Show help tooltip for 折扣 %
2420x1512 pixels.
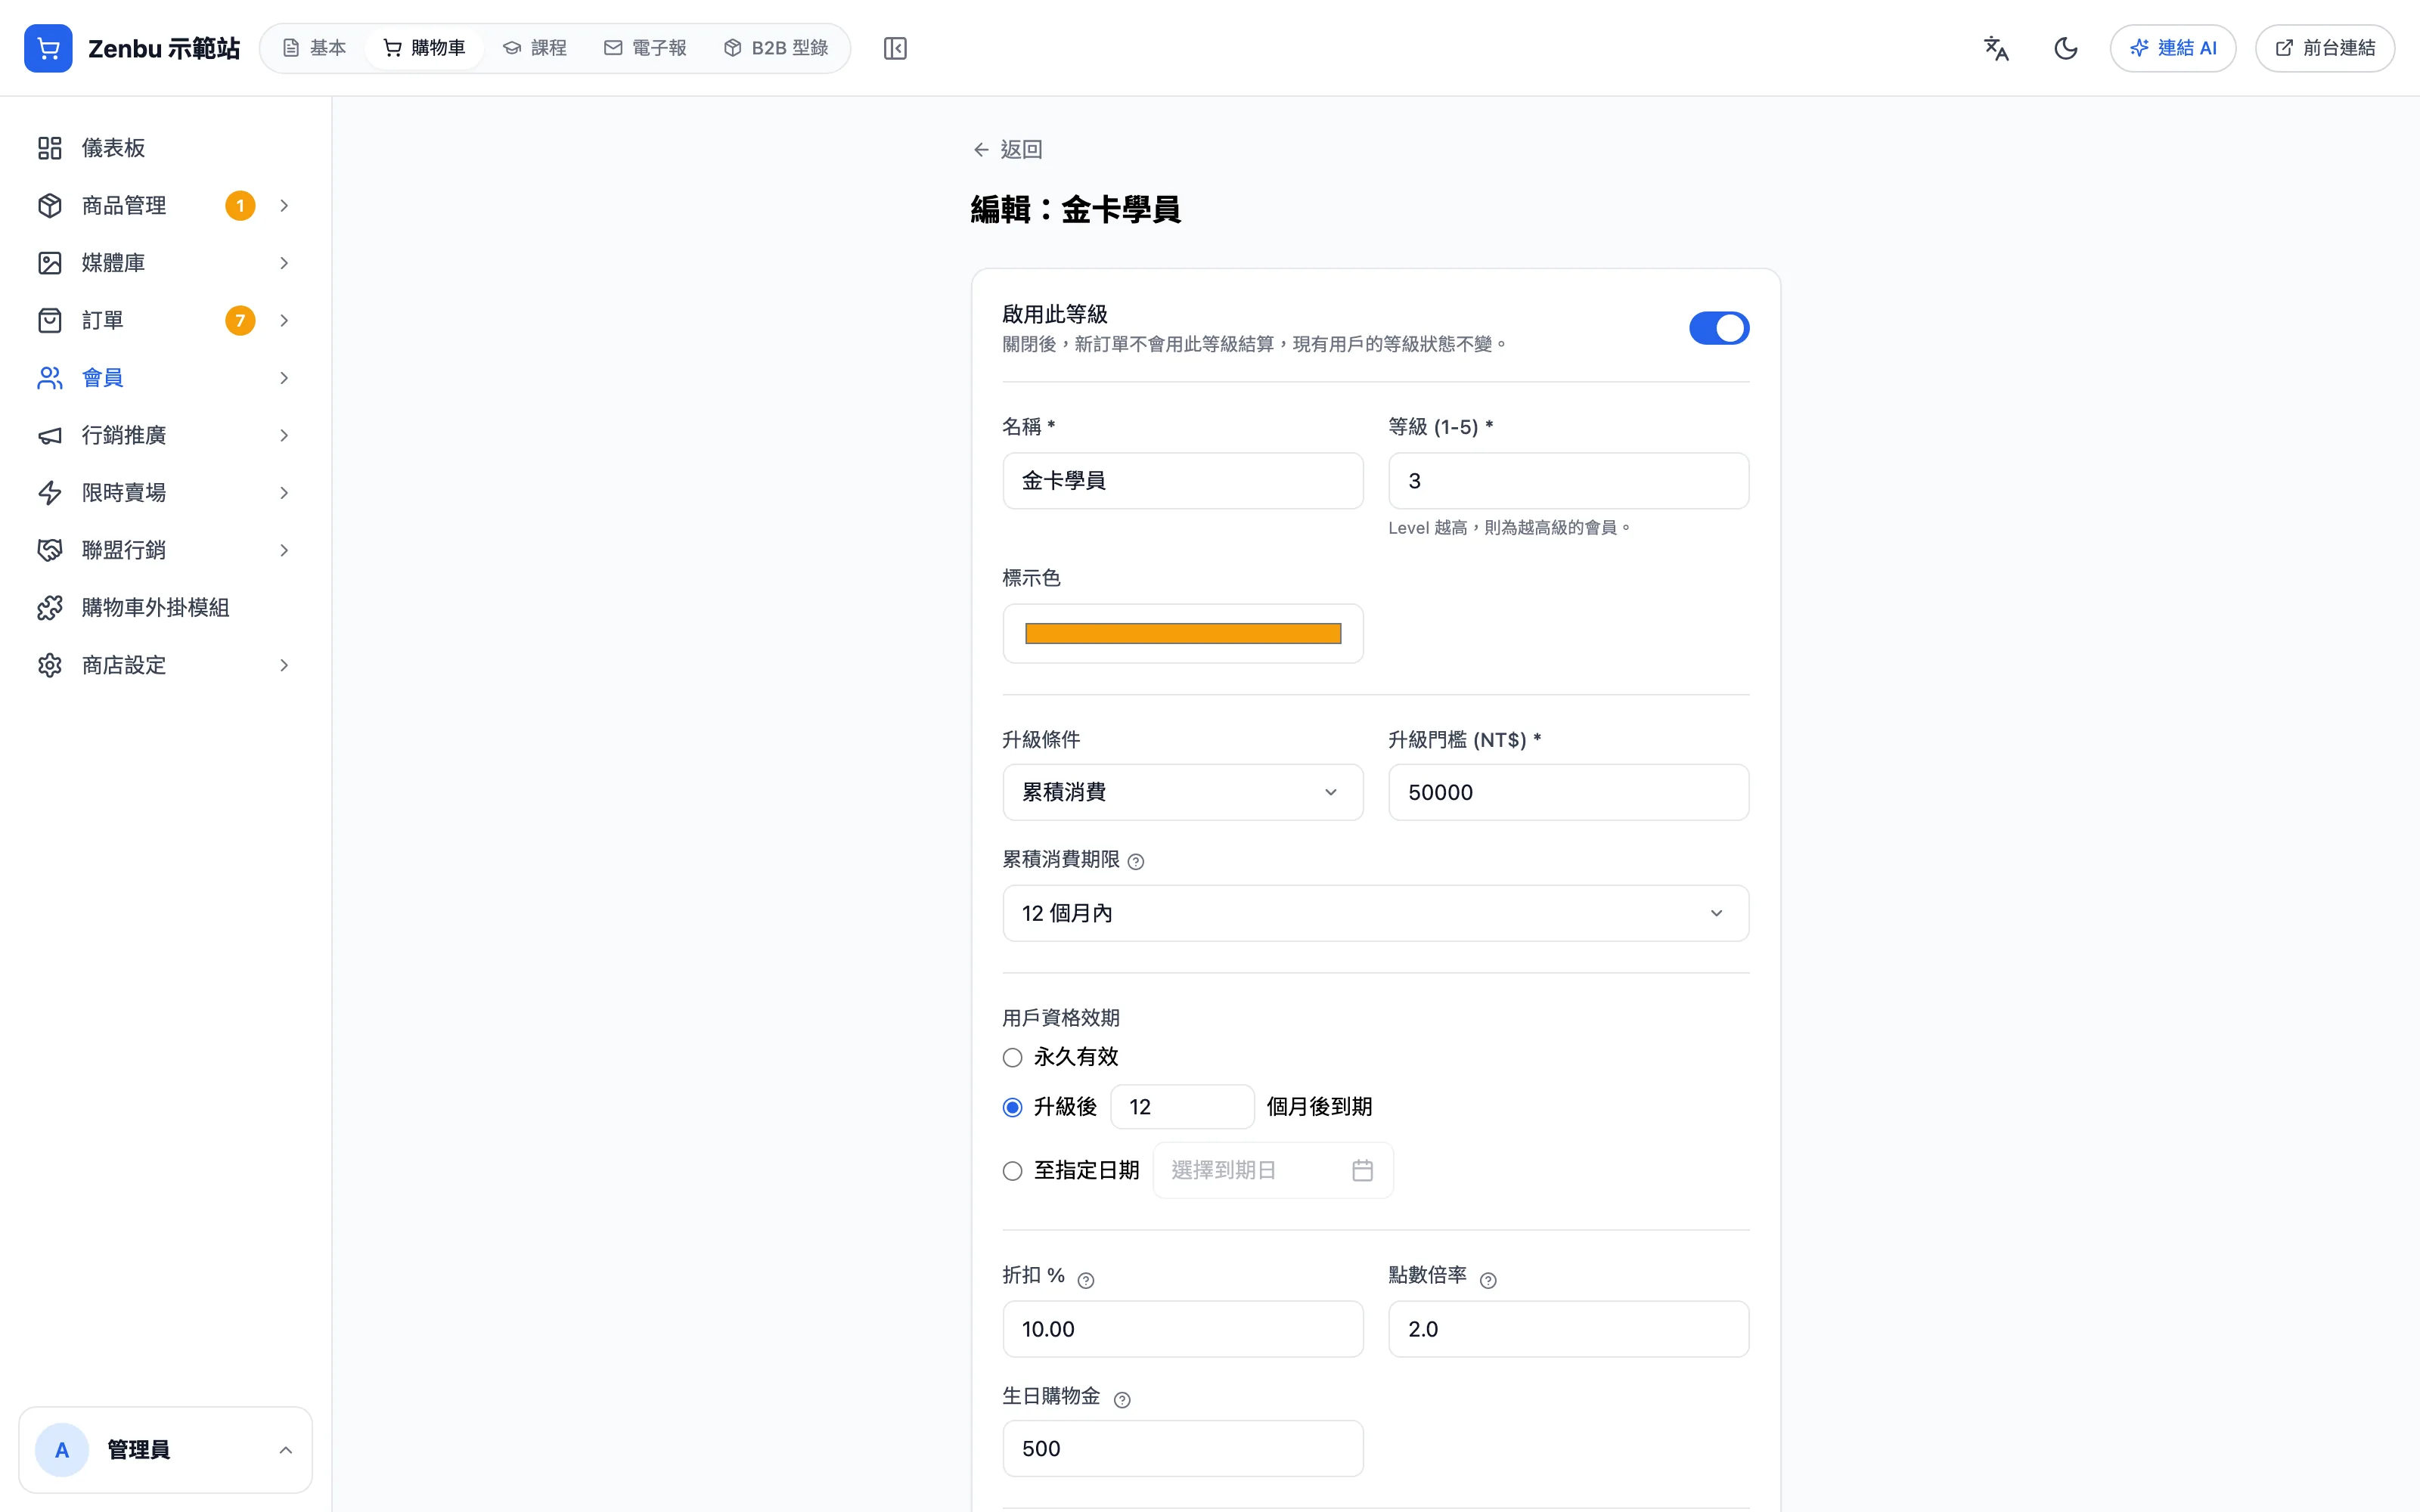(x=1086, y=1280)
